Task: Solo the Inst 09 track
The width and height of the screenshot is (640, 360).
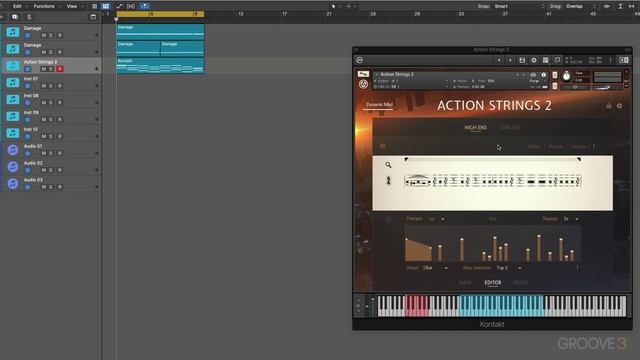Action: 51,120
